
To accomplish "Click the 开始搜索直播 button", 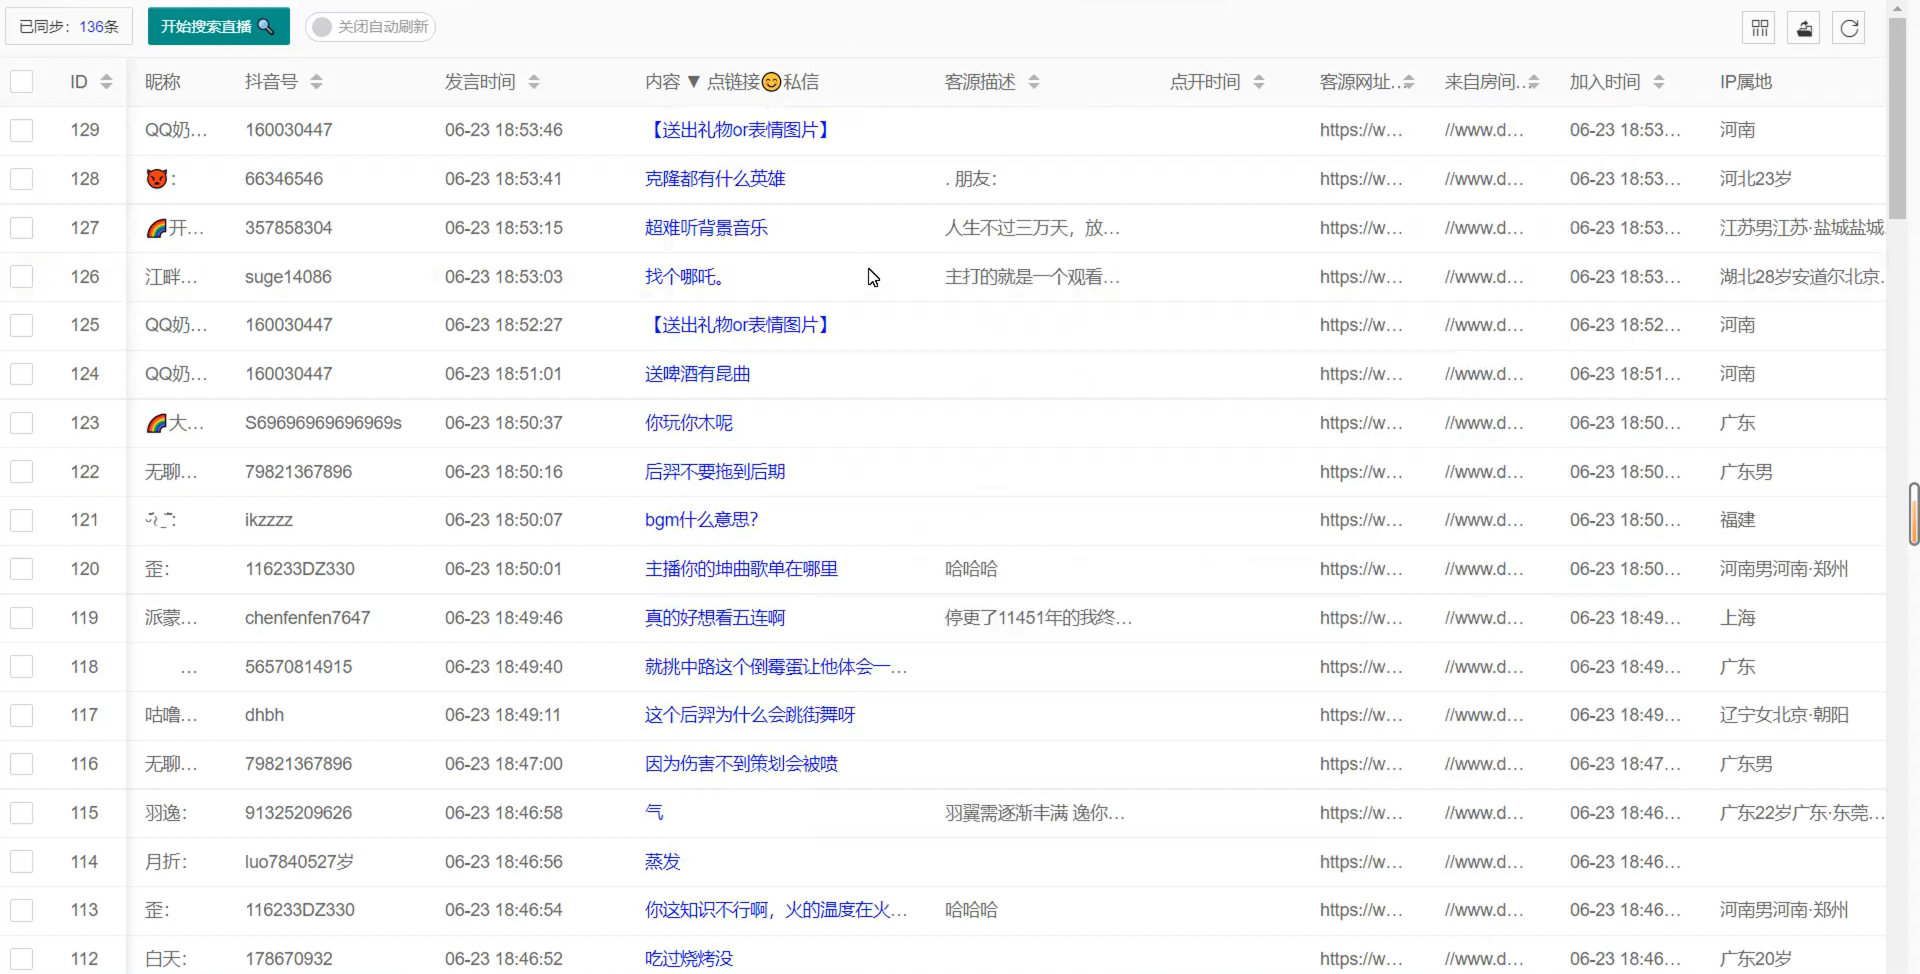I will tap(219, 27).
